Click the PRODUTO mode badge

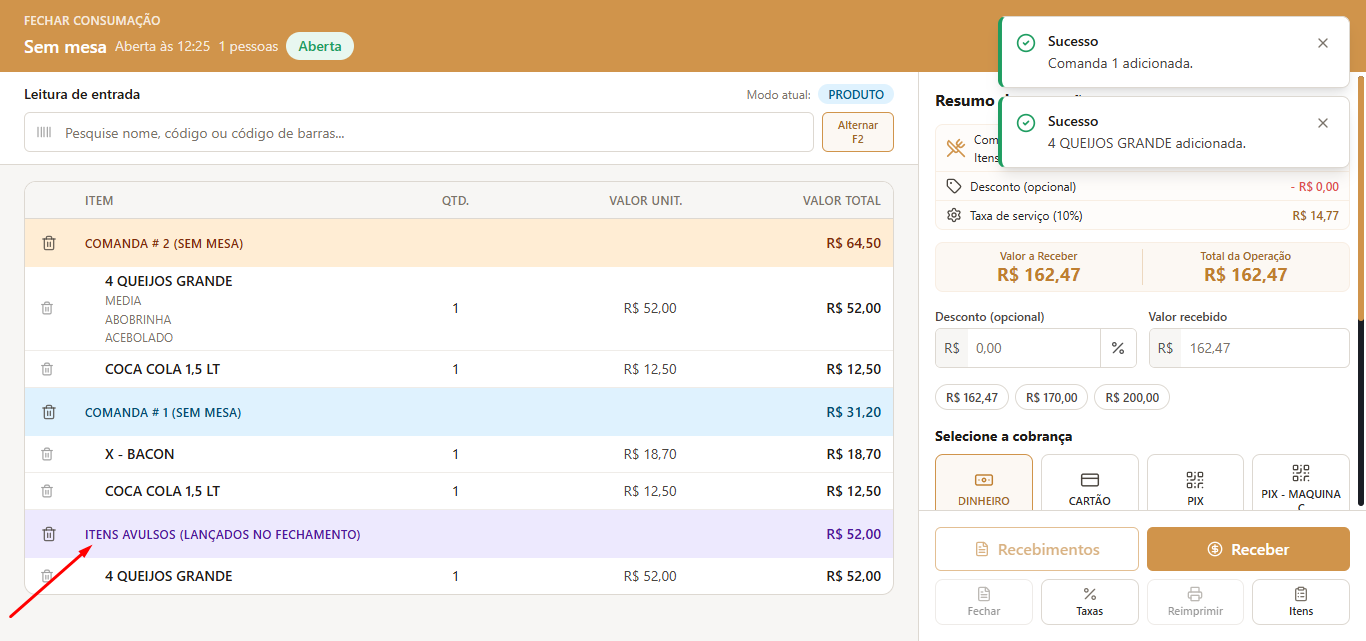[x=856, y=95]
